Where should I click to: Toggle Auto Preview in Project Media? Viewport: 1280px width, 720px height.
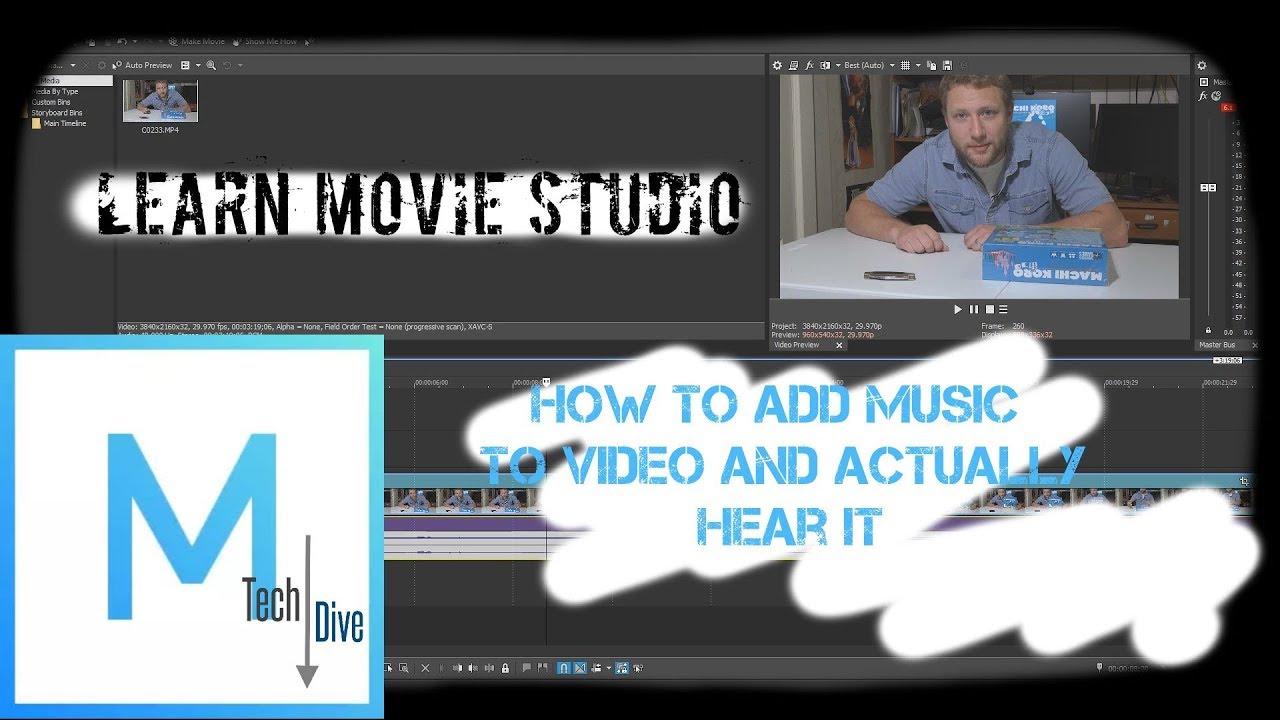click(142, 65)
